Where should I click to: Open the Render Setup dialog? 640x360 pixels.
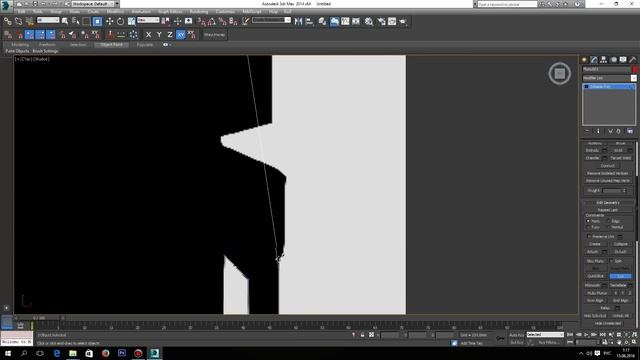[381, 21]
